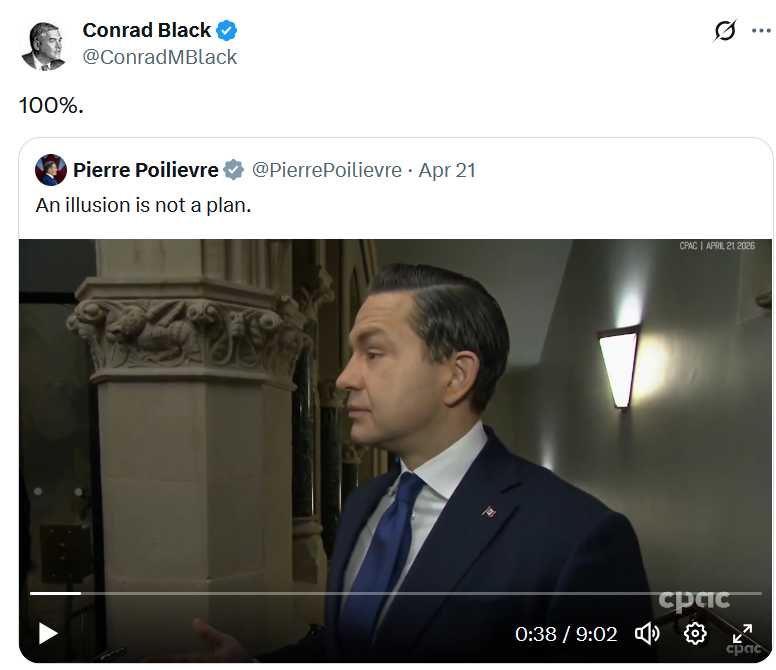Open the three-dot more options menu
The image size is (776, 670).
tap(761, 31)
